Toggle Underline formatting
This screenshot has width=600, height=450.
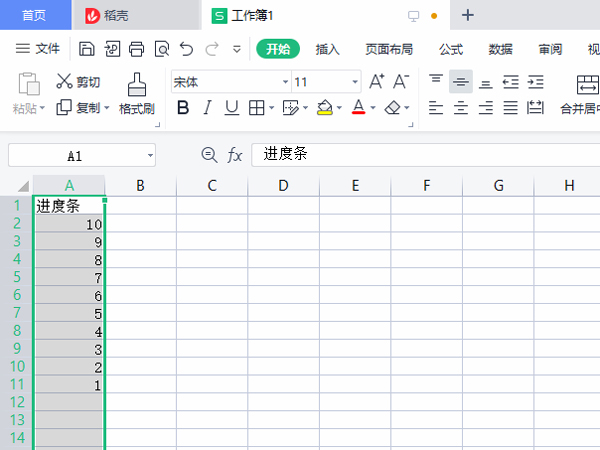click(231, 107)
